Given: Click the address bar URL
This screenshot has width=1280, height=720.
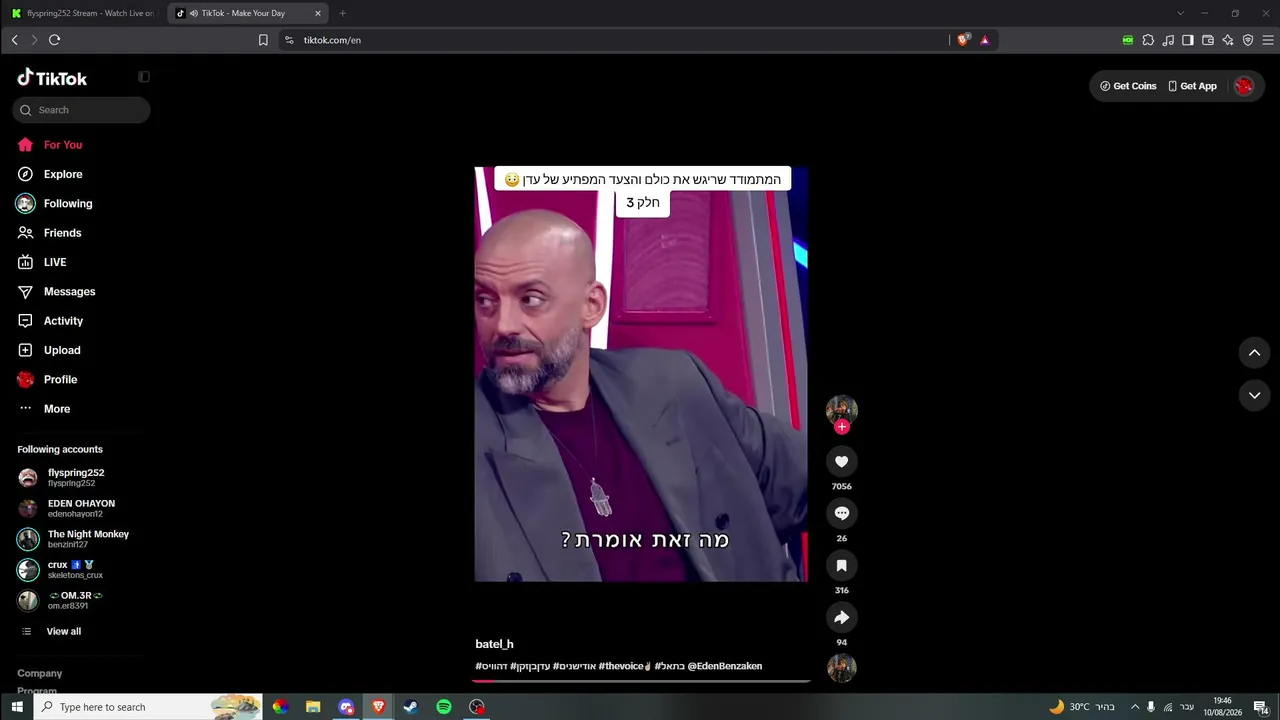Looking at the screenshot, I should pos(332,40).
